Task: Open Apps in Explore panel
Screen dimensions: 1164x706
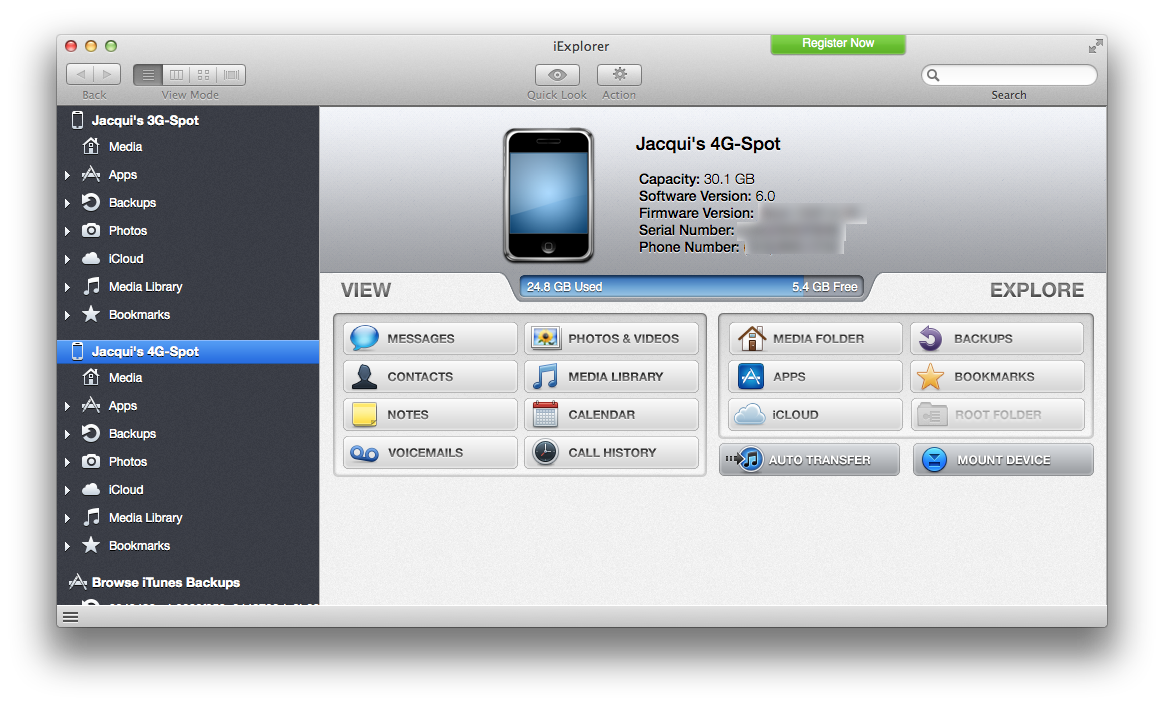Action: (x=815, y=376)
